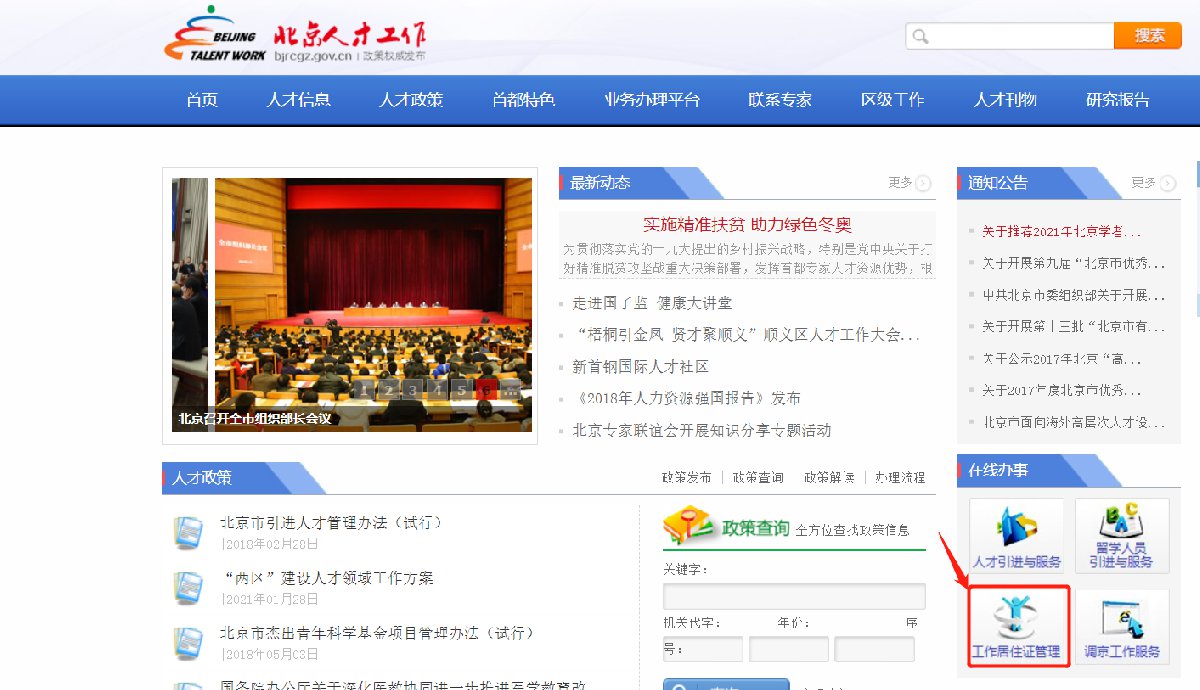1200x690 pixels.
Task: Go to carousel slide 5
Action: pyautogui.click(x=461, y=390)
